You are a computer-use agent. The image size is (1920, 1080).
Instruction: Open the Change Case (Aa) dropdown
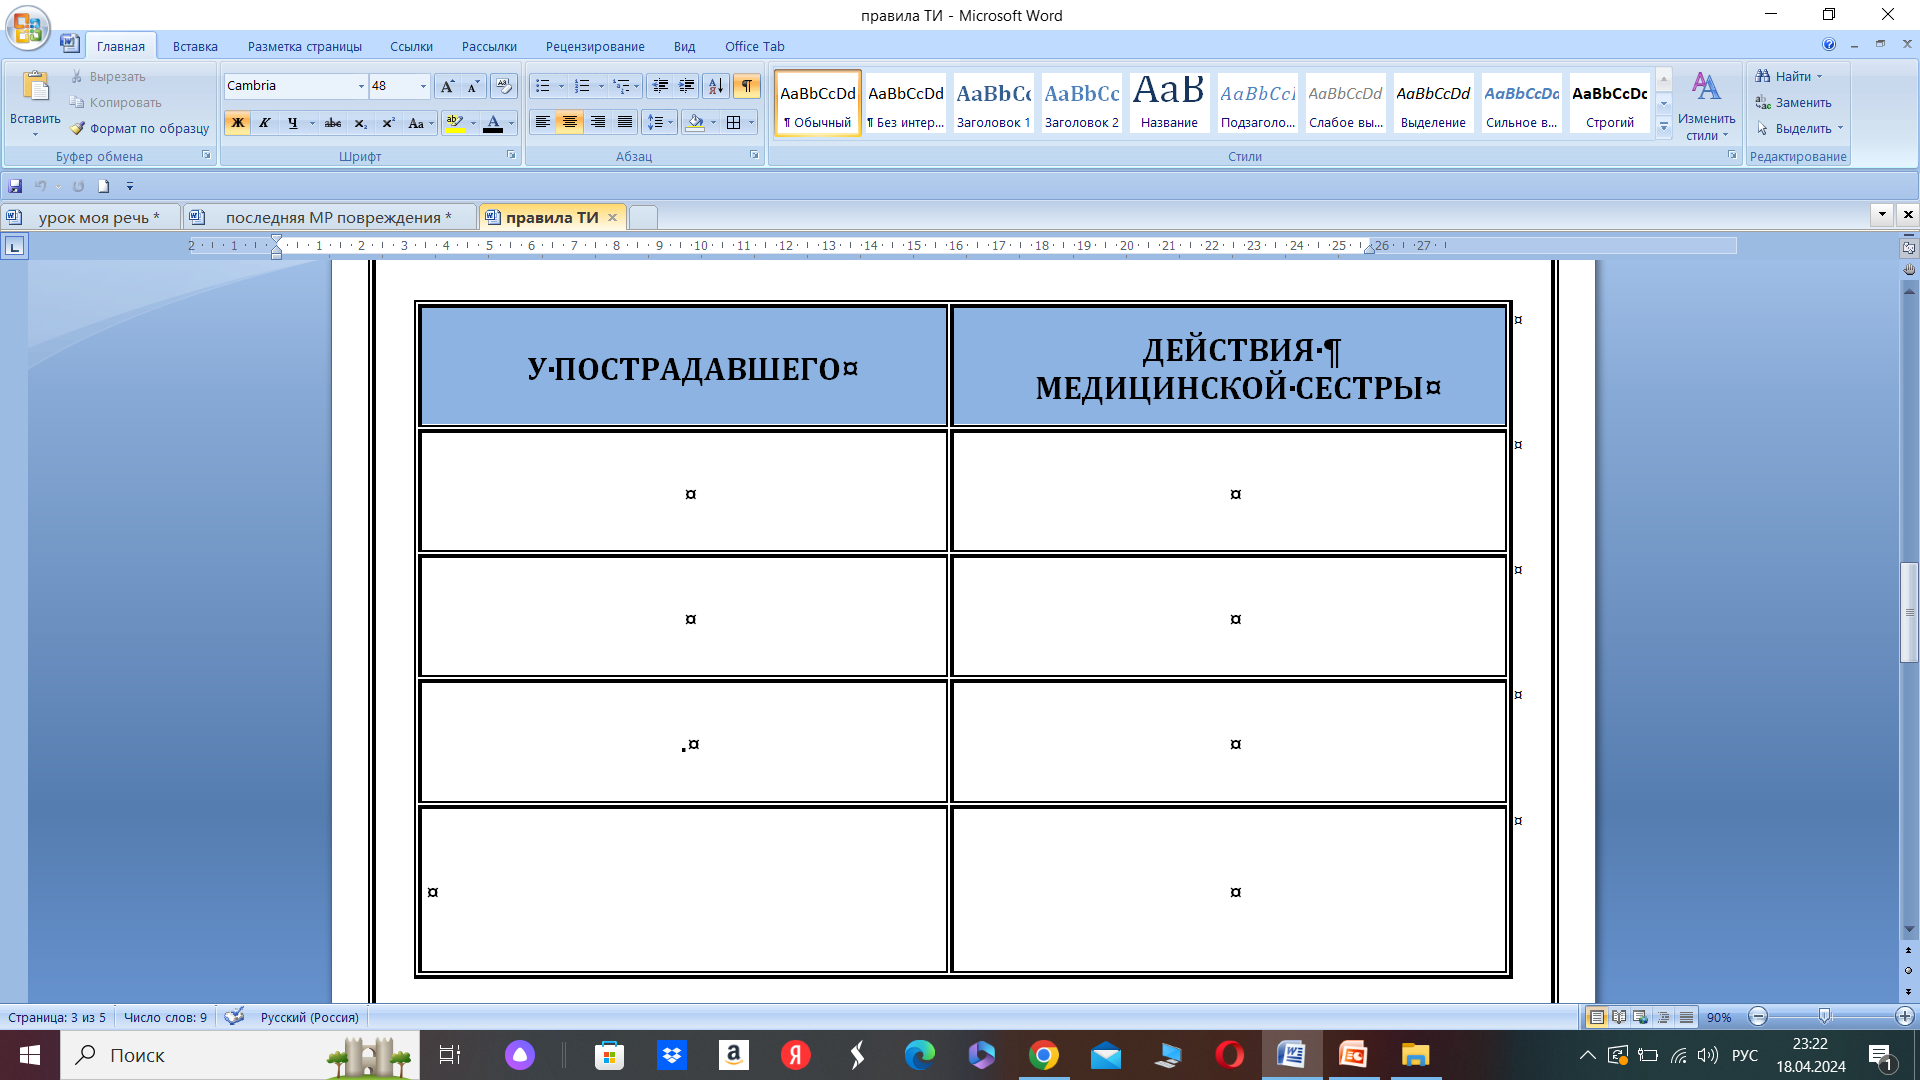pyautogui.click(x=421, y=123)
